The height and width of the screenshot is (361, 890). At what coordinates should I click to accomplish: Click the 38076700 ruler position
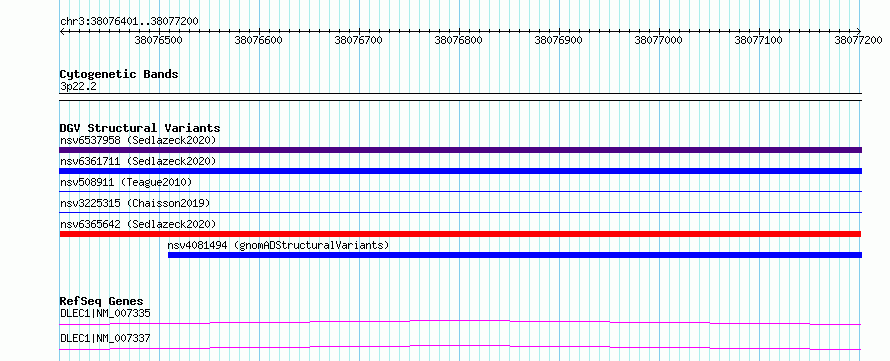[x=359, y=40]
